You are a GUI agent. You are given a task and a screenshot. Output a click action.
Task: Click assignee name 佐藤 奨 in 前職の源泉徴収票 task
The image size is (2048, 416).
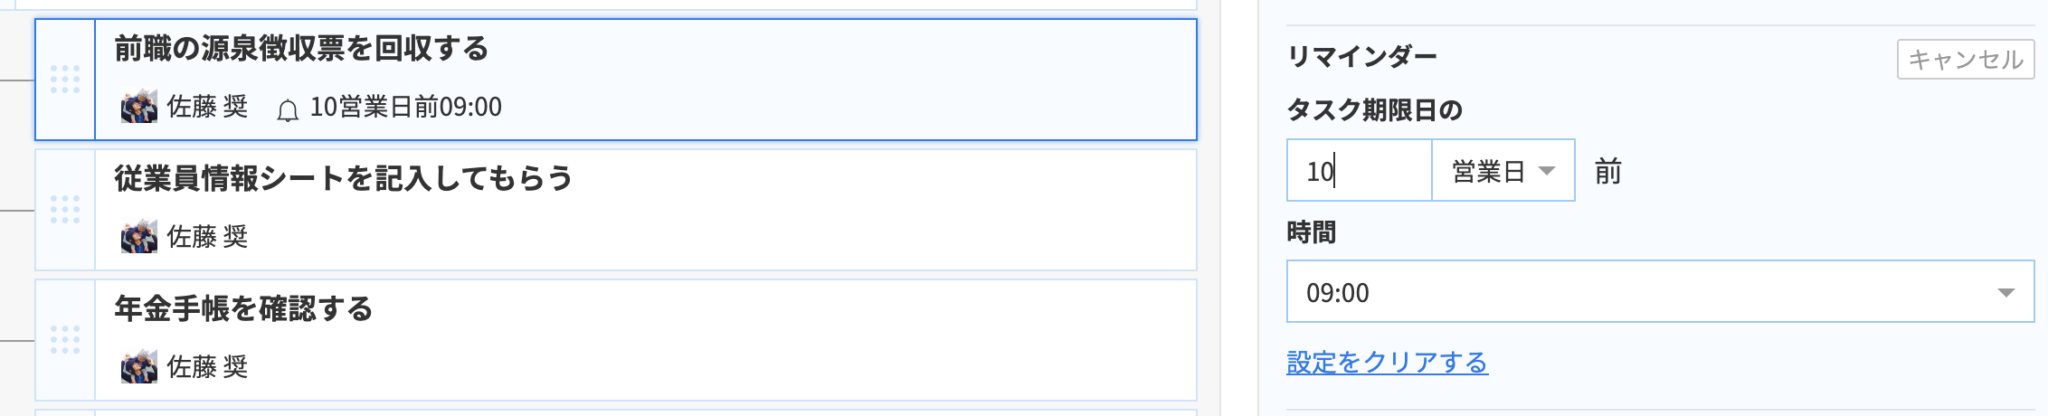(207, 107)
